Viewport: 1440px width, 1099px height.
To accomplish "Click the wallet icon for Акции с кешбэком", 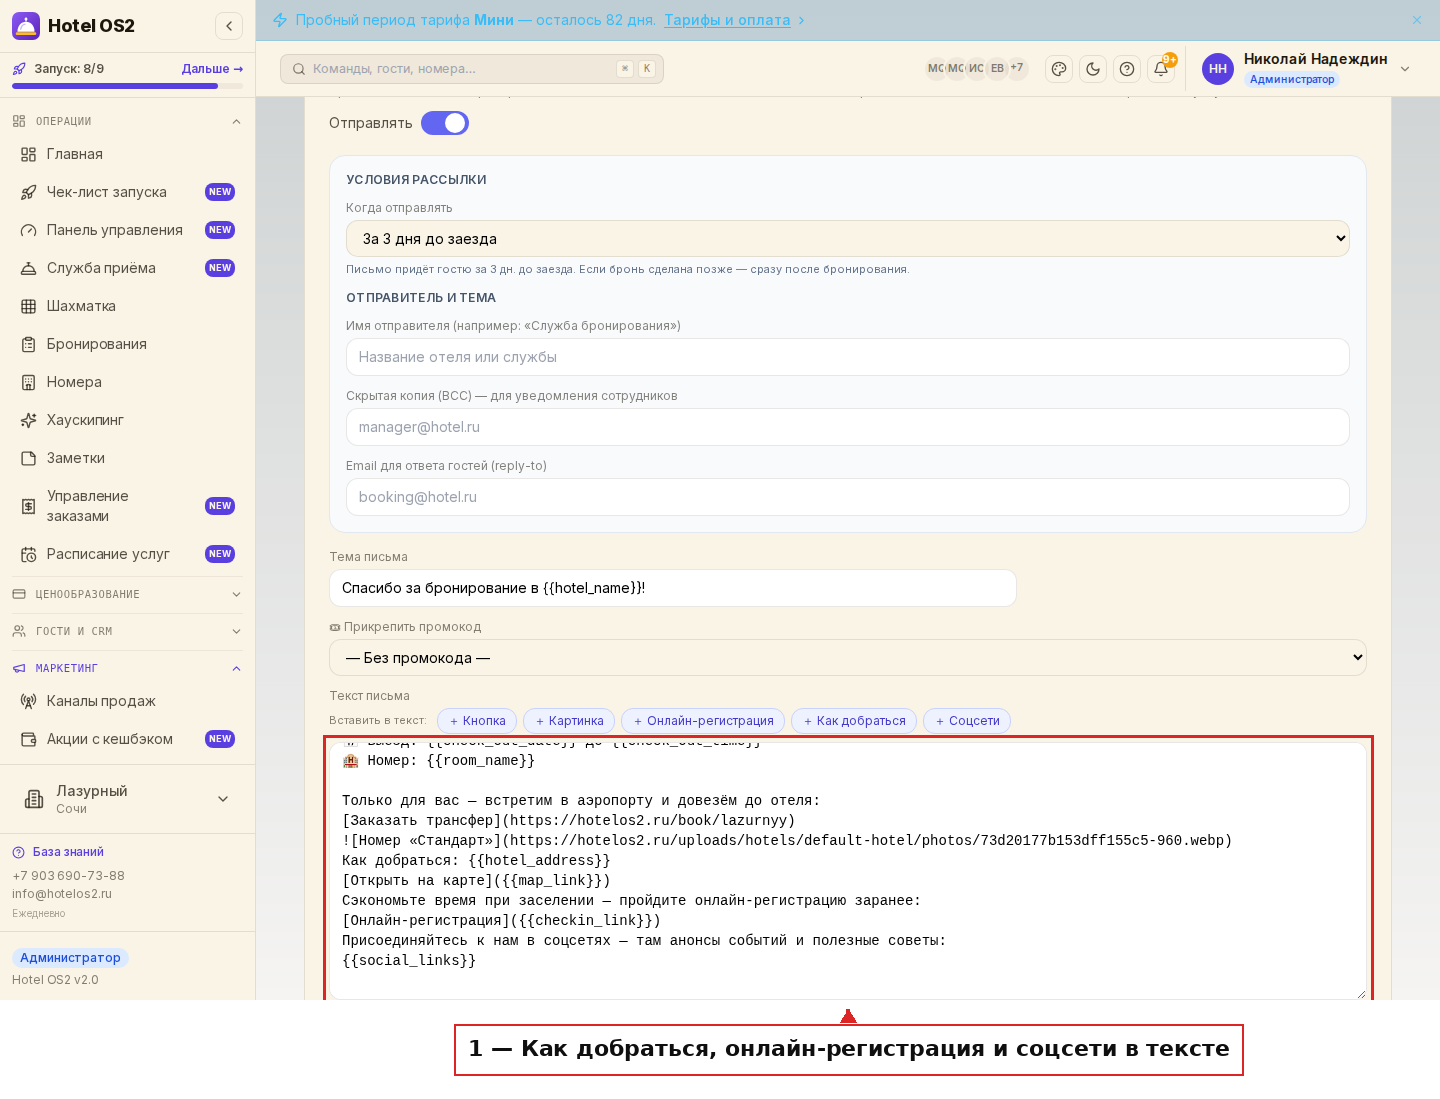I will 29,739.
